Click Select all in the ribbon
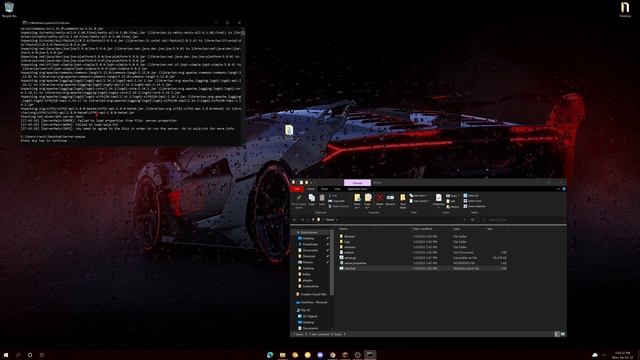 472,196
